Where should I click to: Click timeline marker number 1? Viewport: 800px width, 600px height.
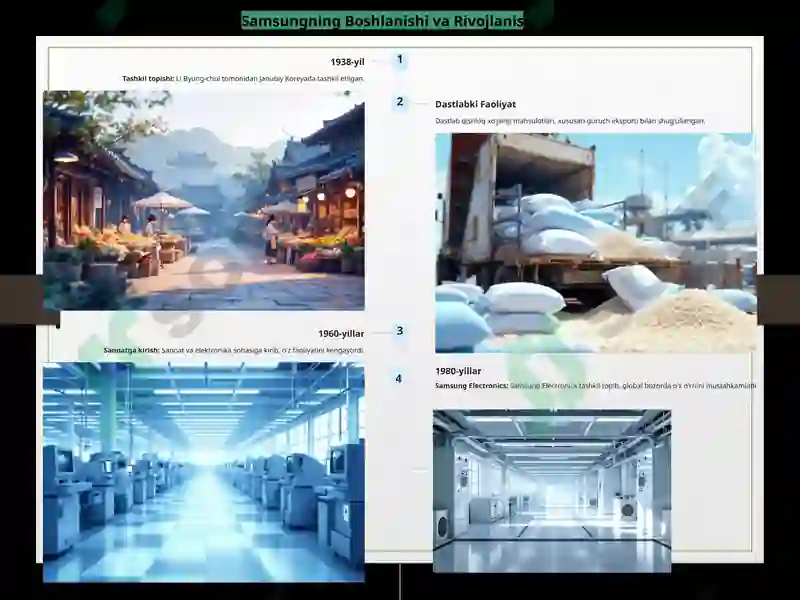(x=399, y=59)
